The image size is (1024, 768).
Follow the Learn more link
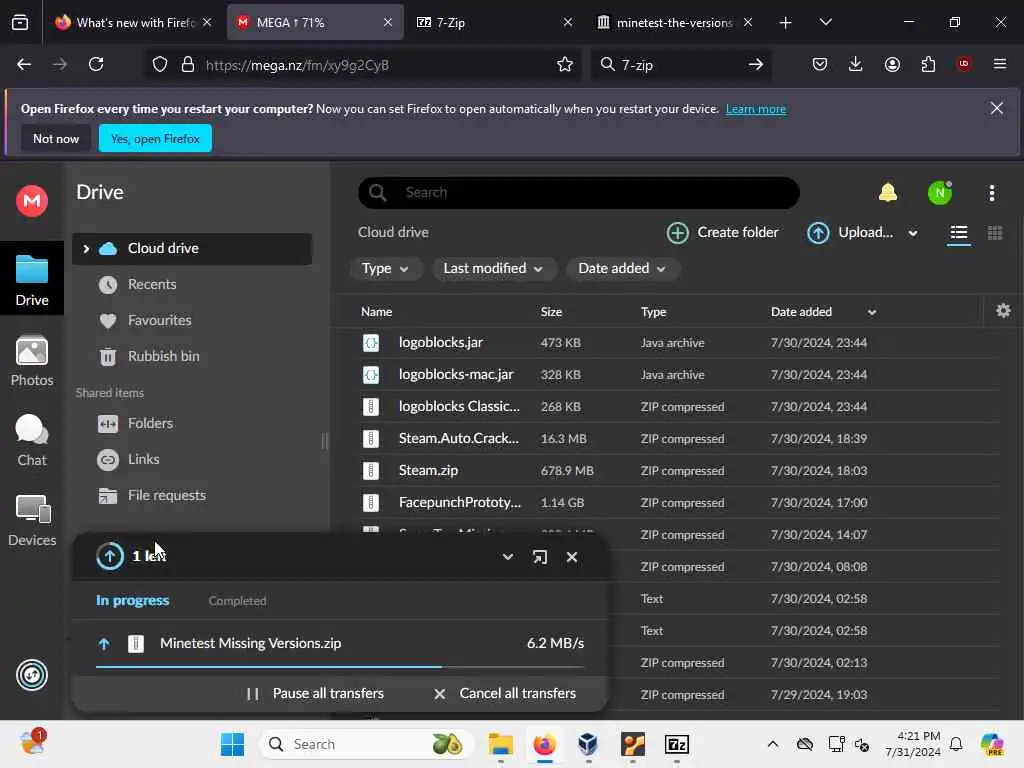pos(756,109)
